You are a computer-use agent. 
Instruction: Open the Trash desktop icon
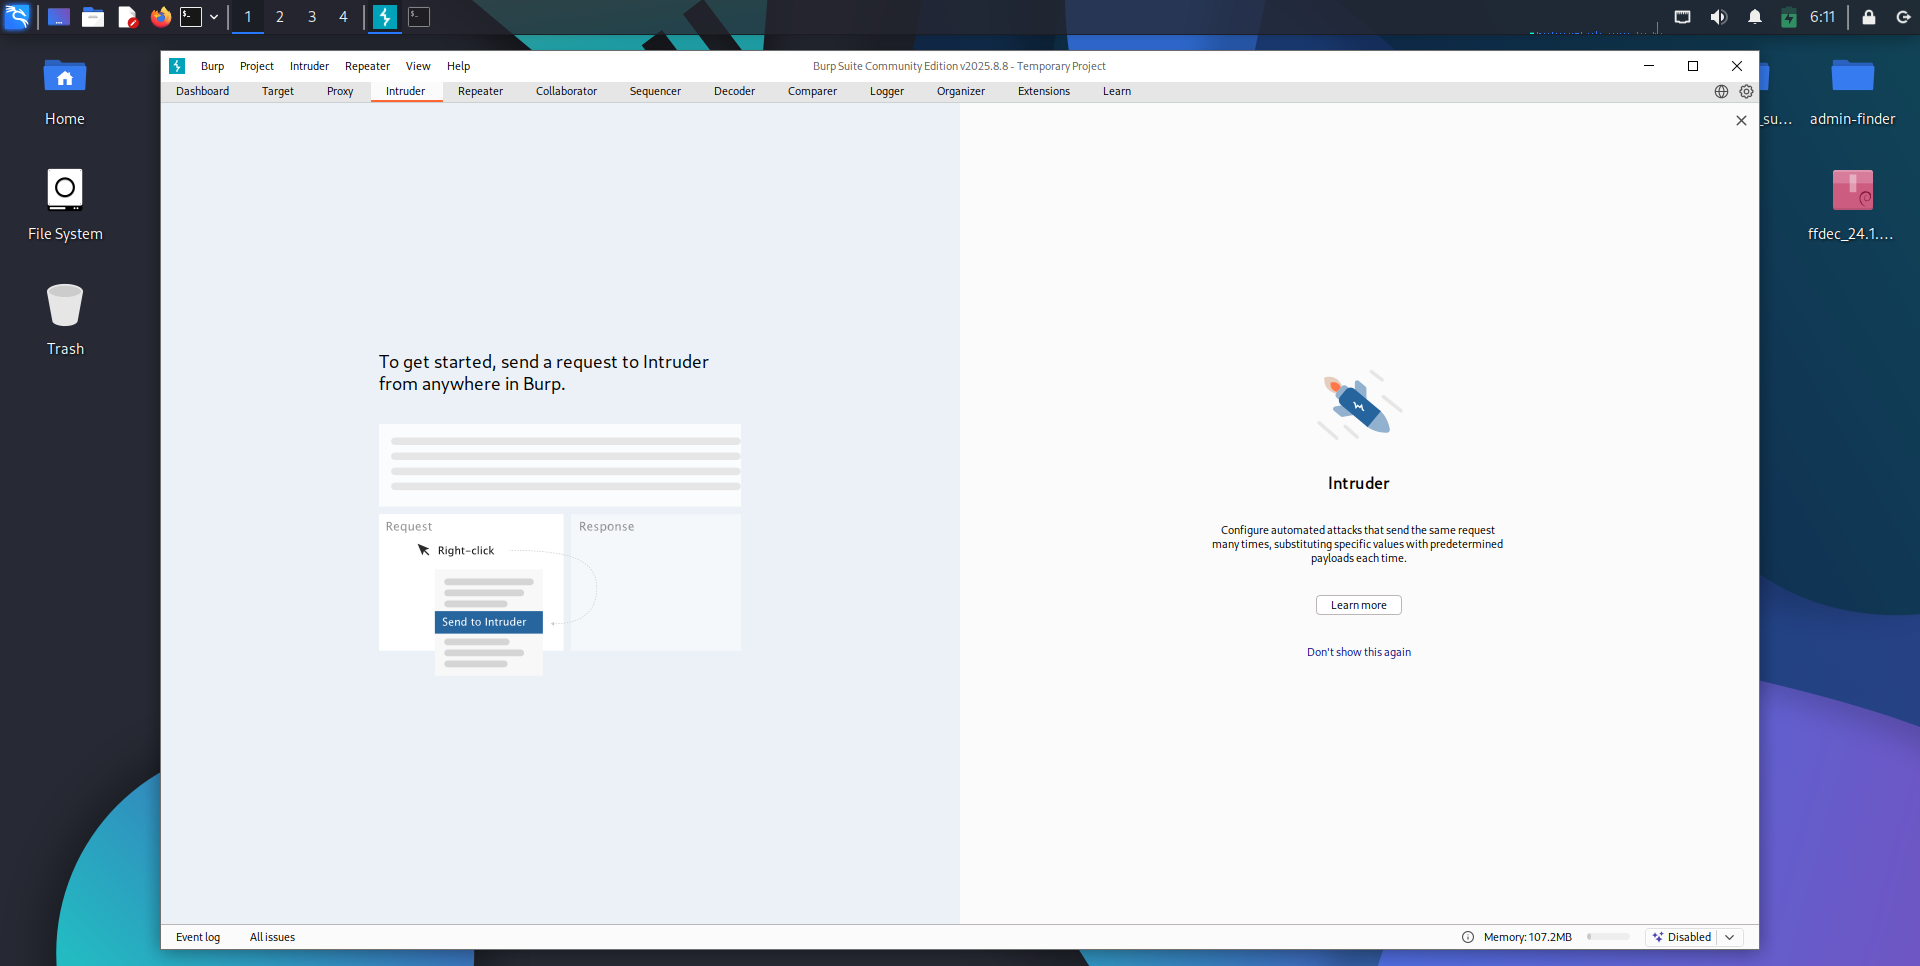(x=65, y=320)
